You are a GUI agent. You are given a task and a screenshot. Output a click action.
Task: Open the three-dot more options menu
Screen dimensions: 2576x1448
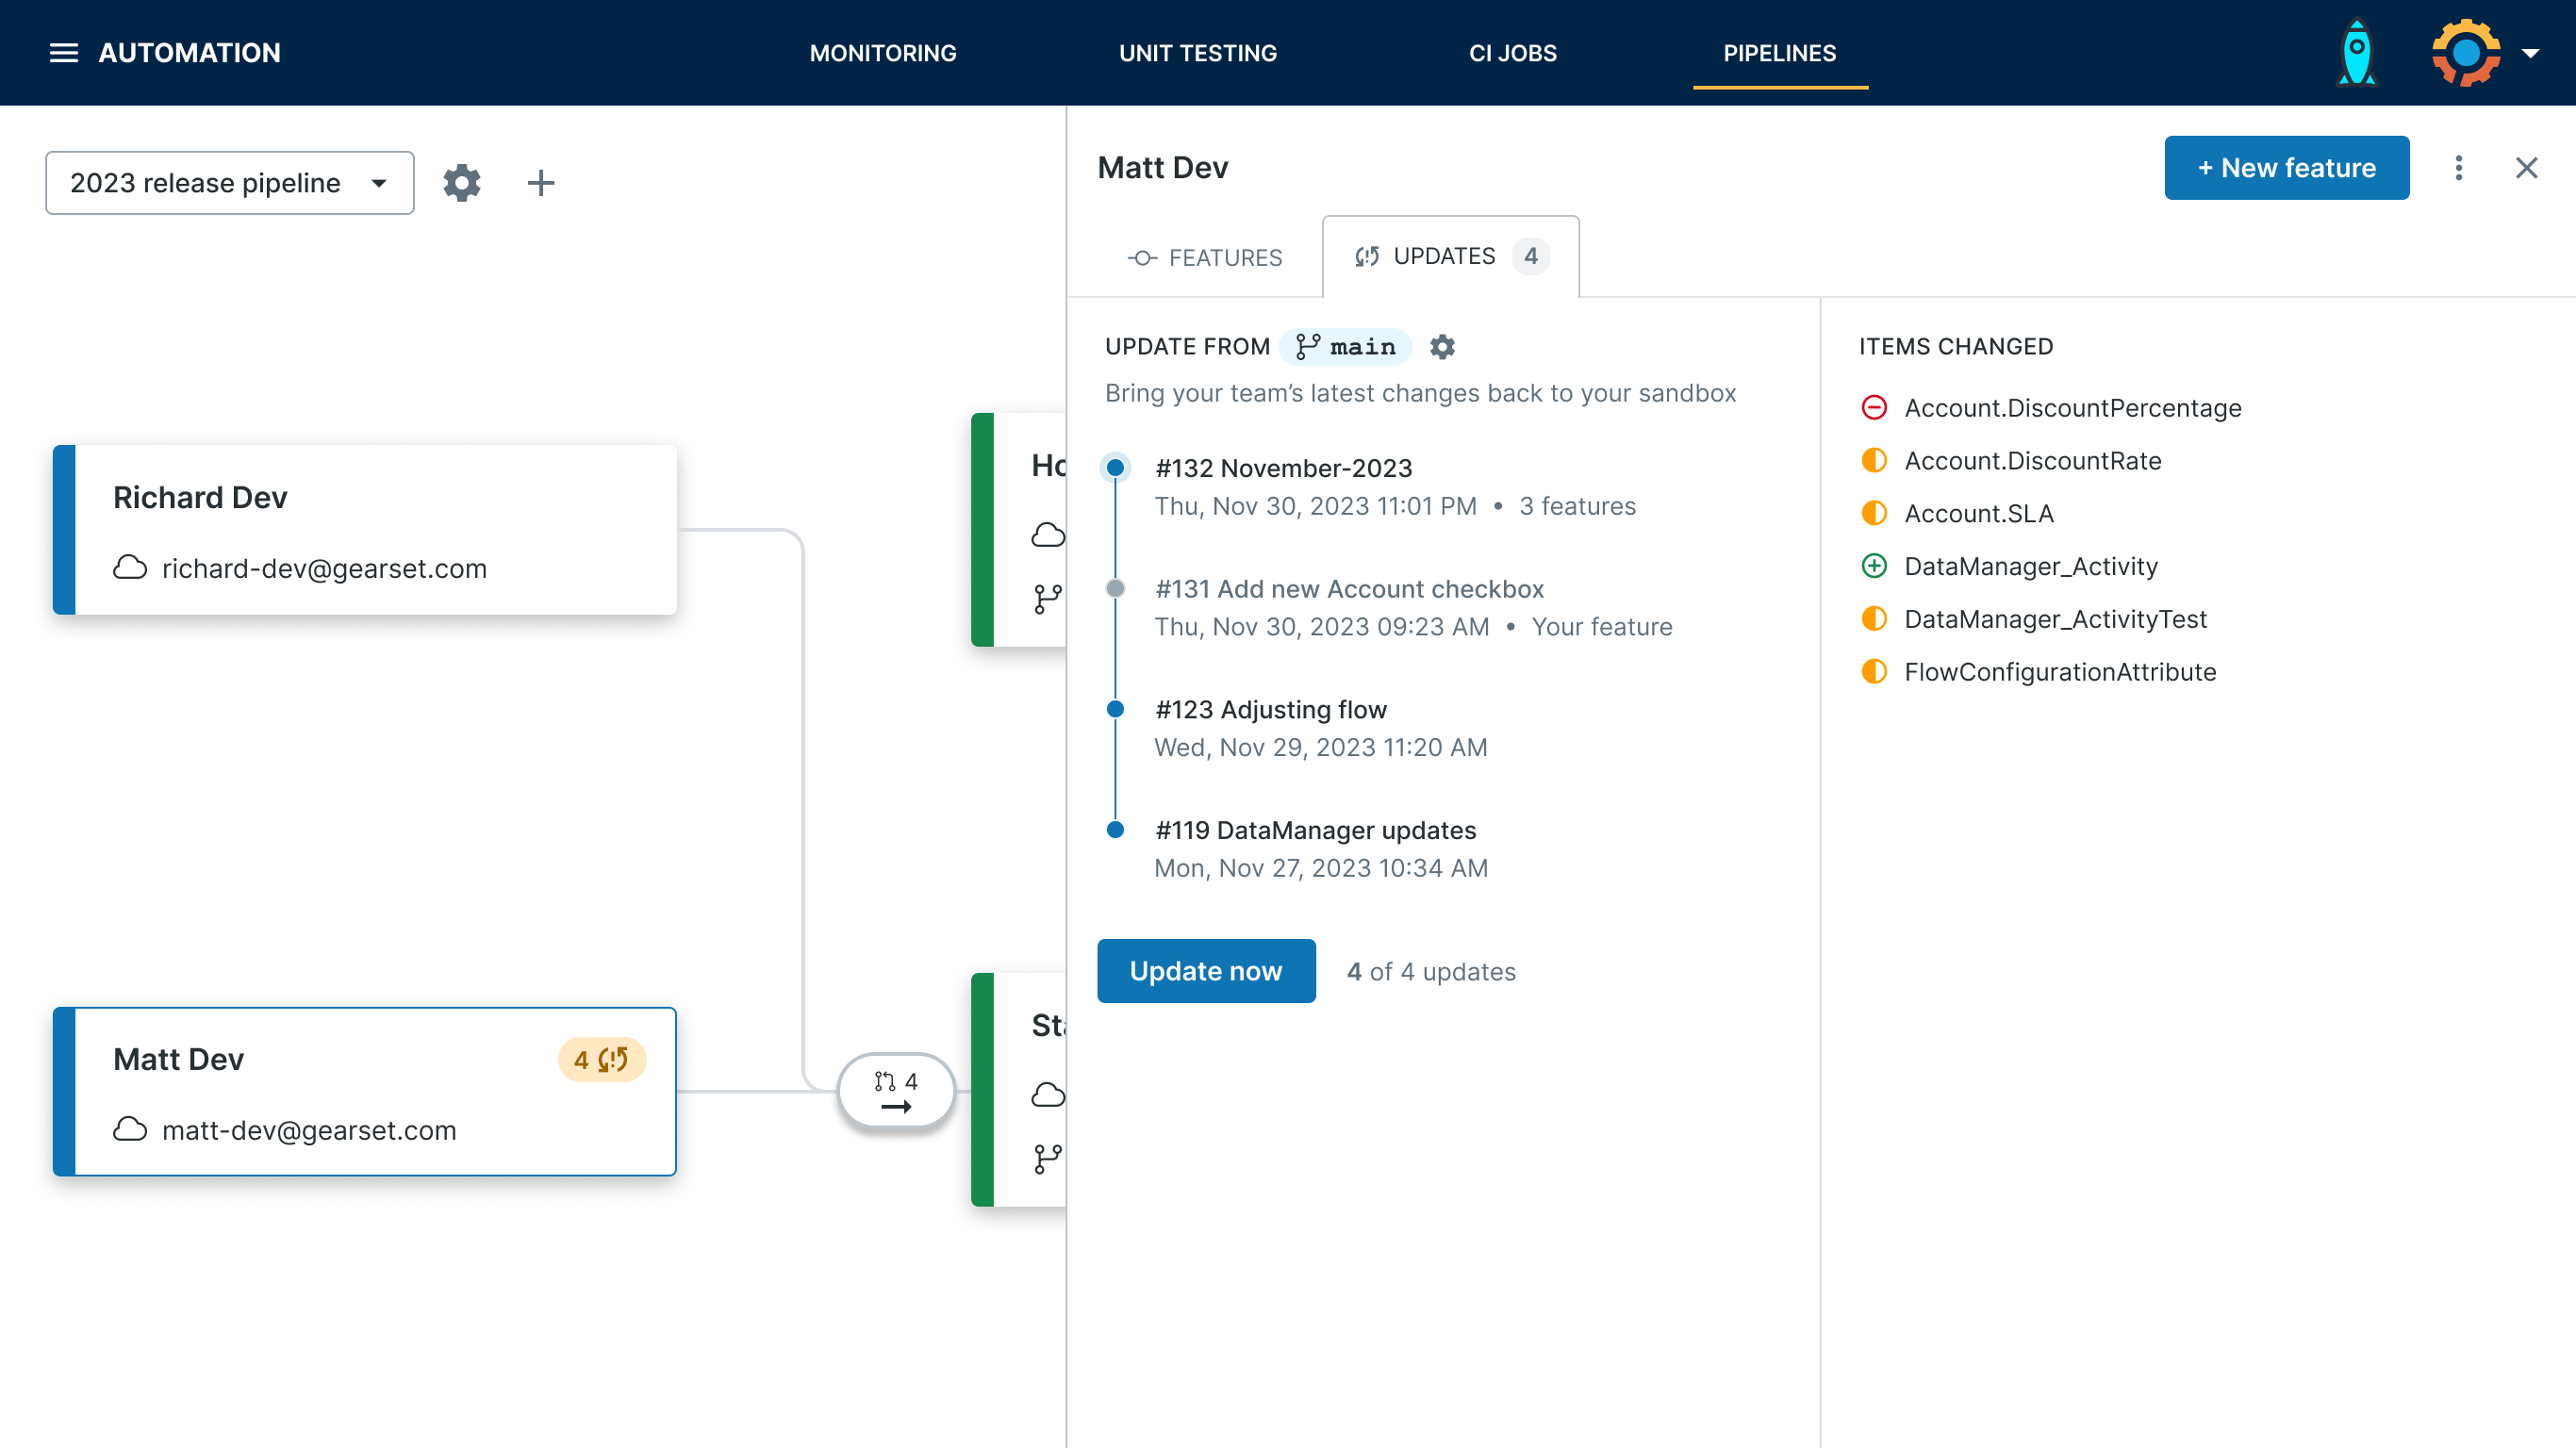tap(2458, 168)
